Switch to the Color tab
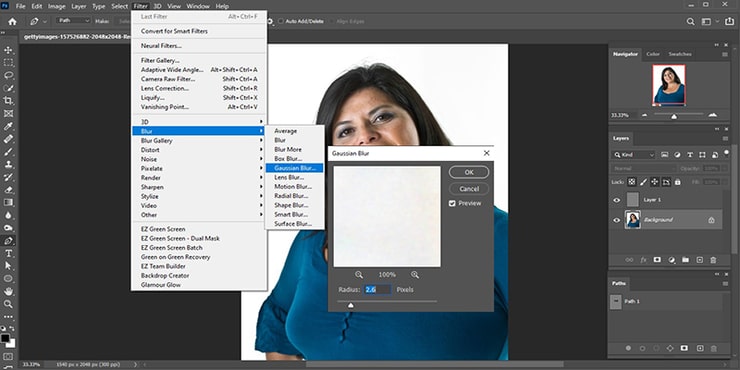This screenshot has height=370, width=740. coord(653,54)
